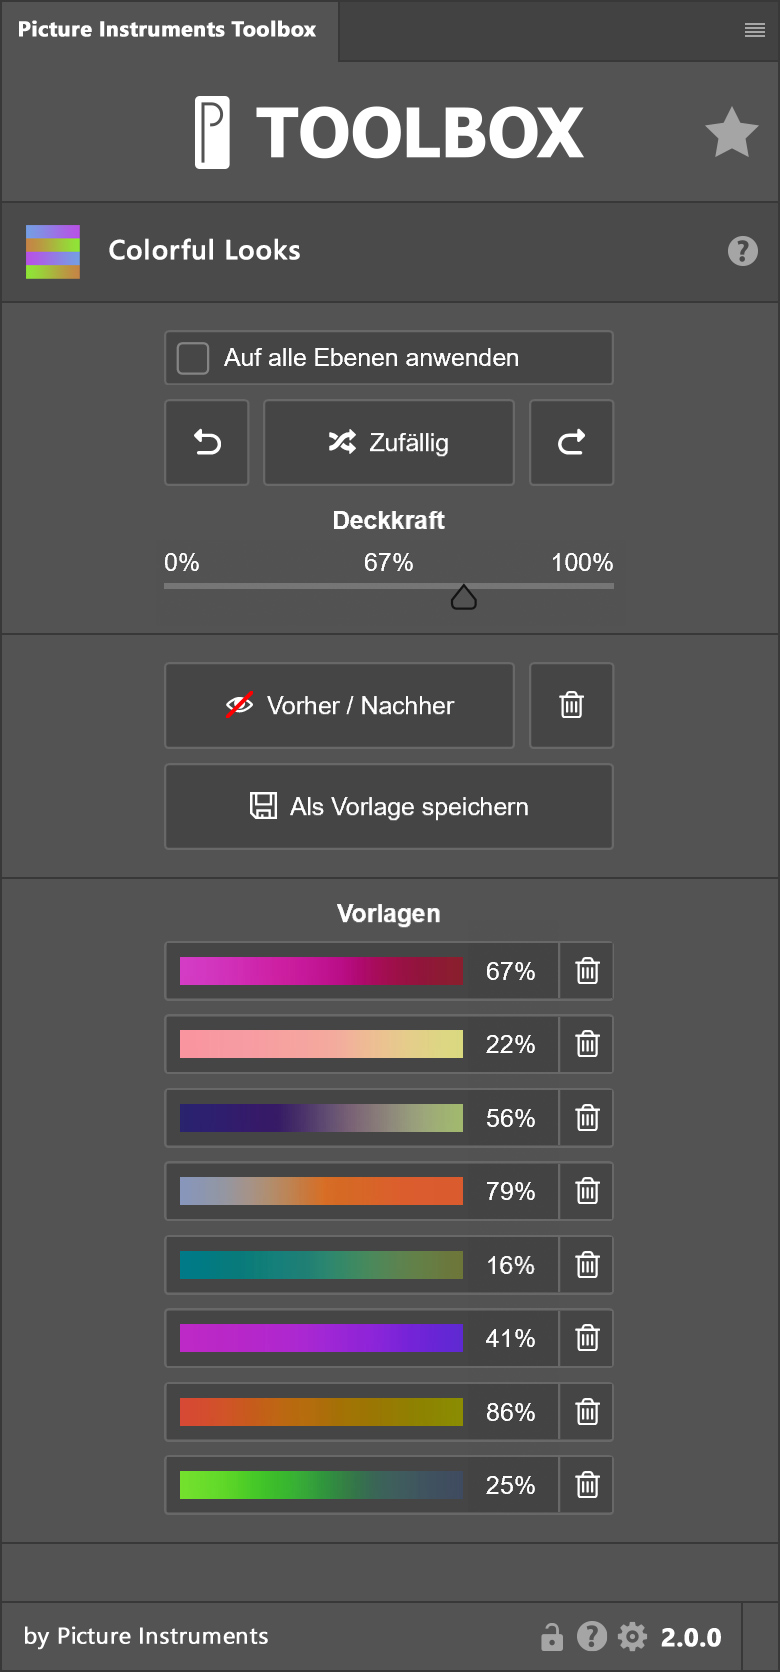Click trash icon beside Vorher / Nachher
The image size is (780, 1672).
pyautogui.click(x=571, y=705)
